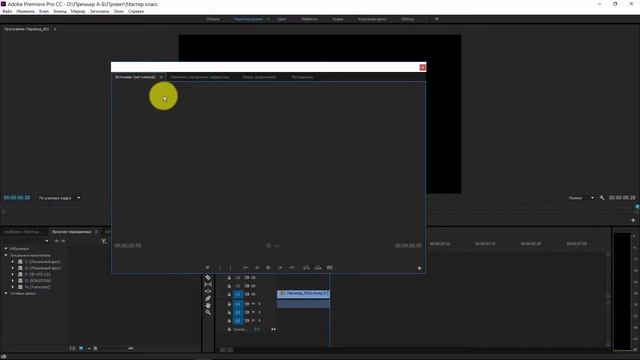The height and width of the screenshot is (360, 640).
Task: Switch to audio clip mixer tab
Action: click(259, 77)
